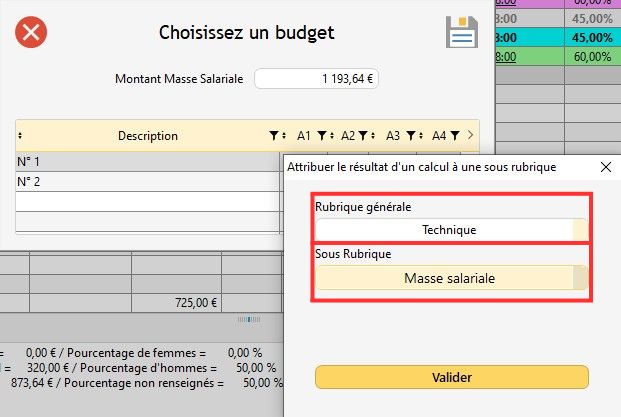Click the cyan 45,00% cell
Viewport: 621px width, 417px height.
[x=592, y=38]
